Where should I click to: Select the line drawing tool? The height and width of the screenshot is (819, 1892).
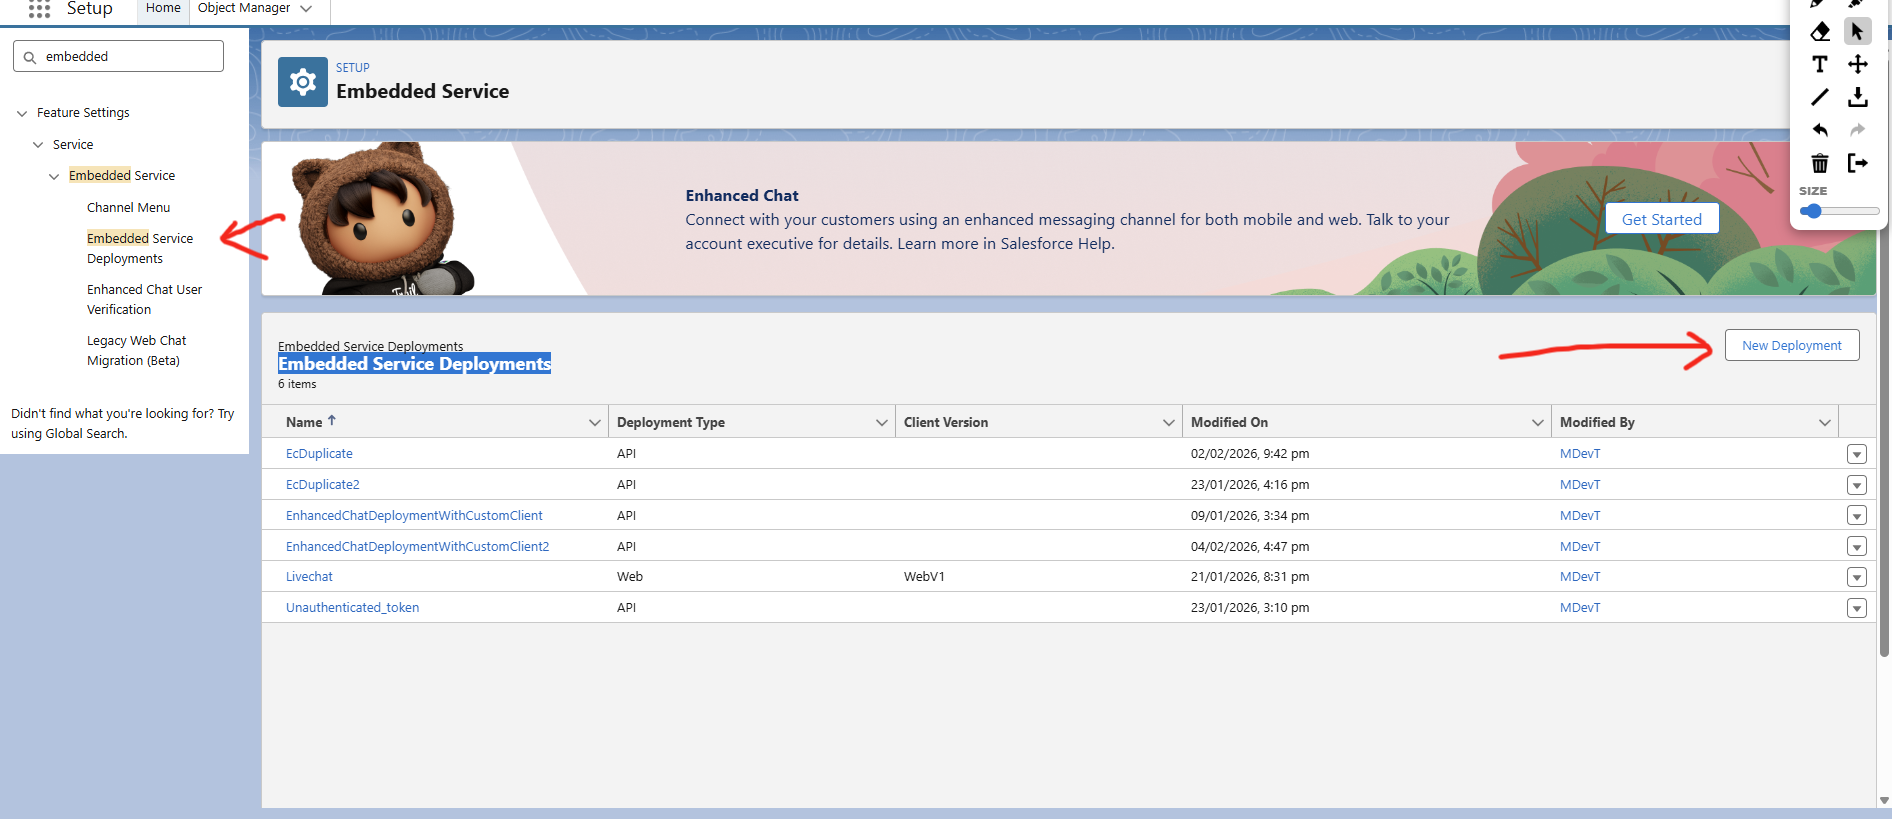tap(1820, 97)
